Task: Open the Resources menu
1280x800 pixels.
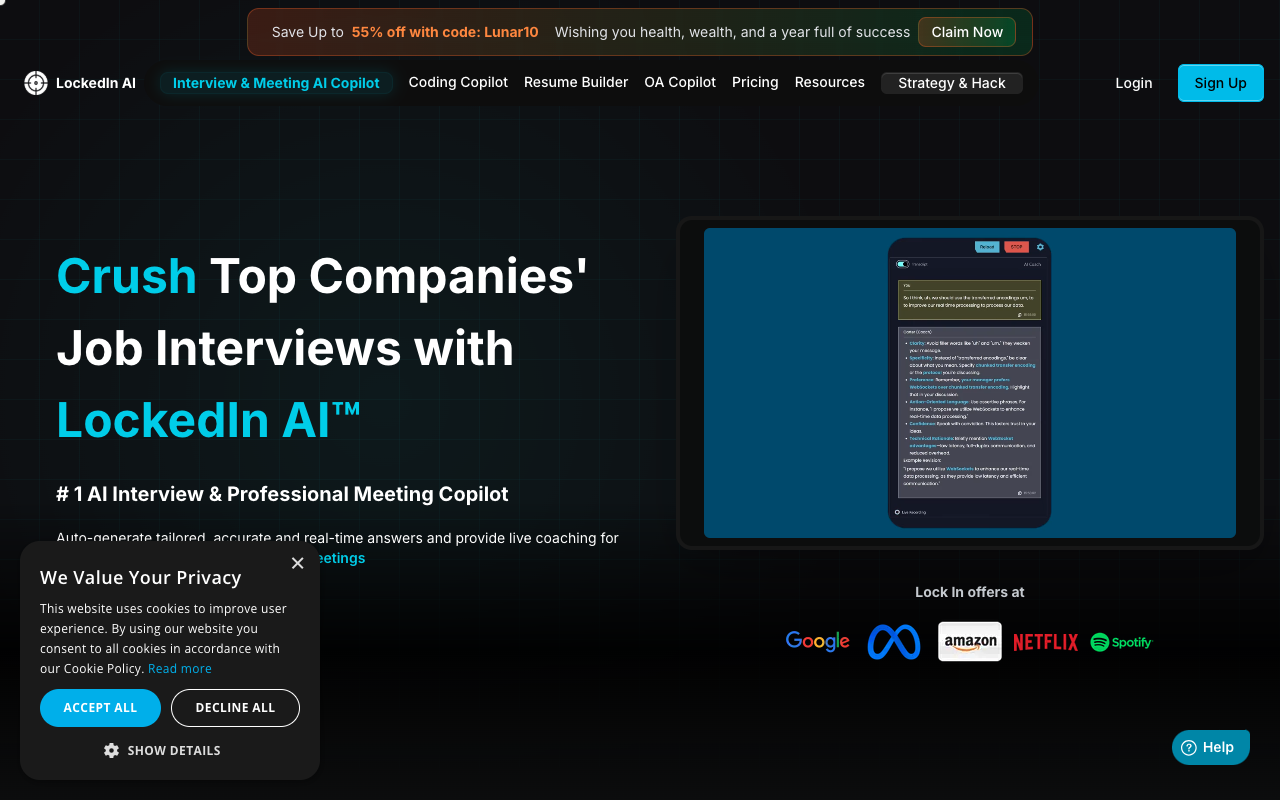Action: [830, 82]
